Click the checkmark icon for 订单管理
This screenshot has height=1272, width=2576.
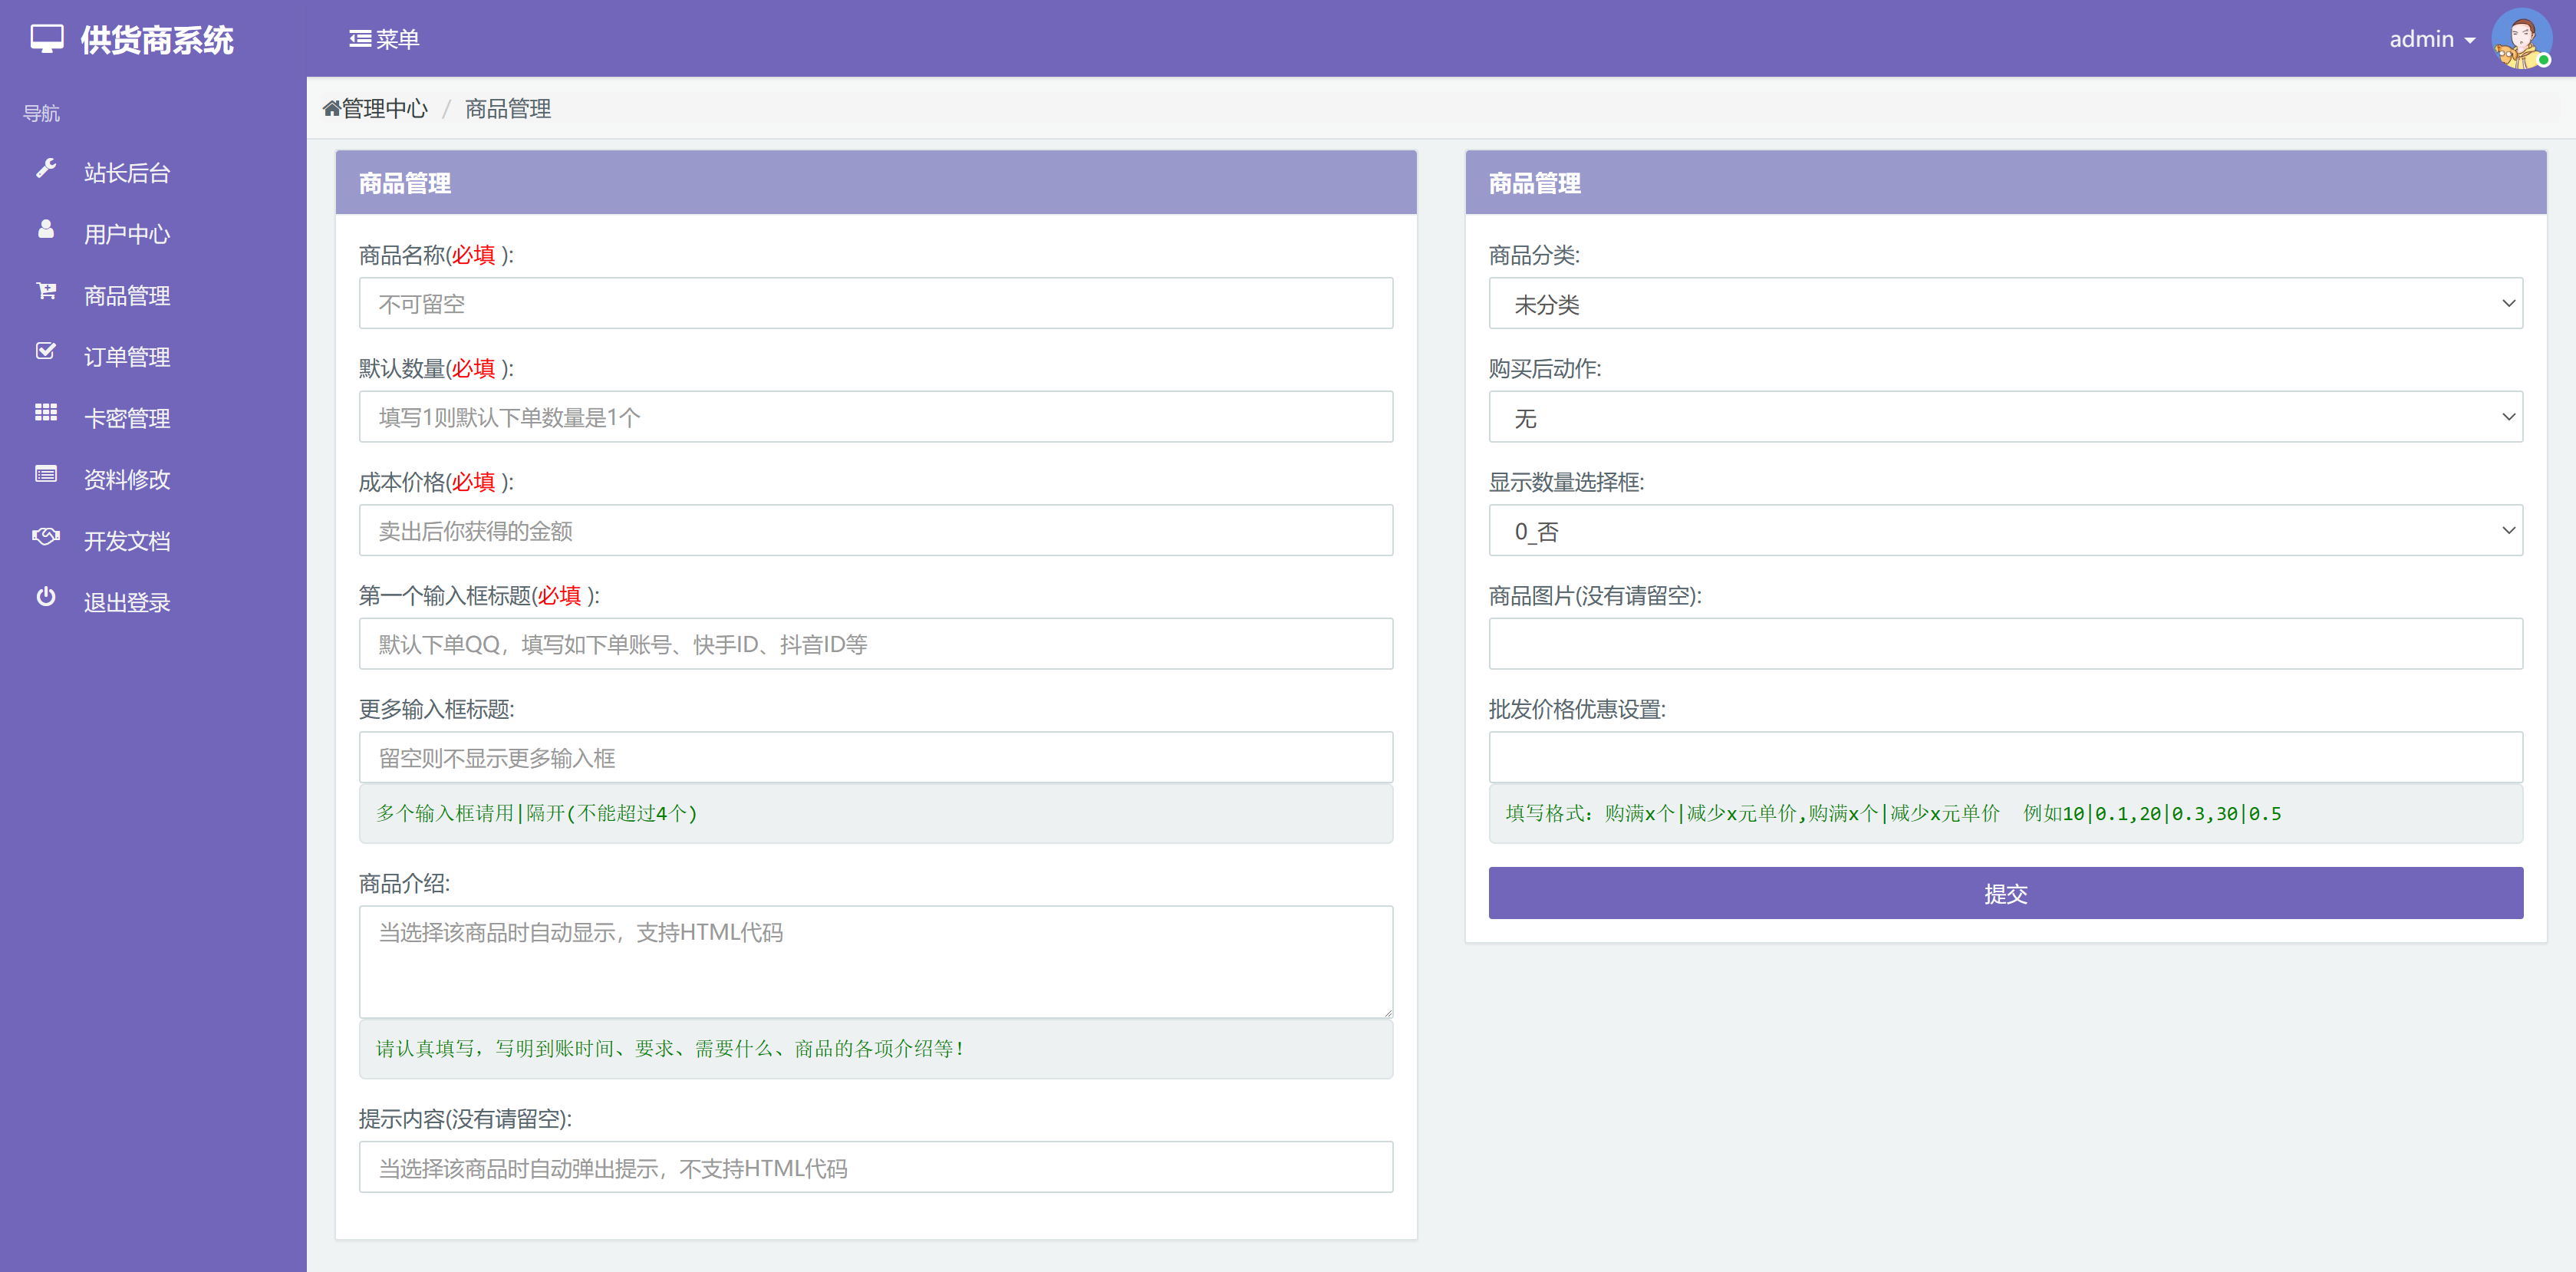point(46,351)
